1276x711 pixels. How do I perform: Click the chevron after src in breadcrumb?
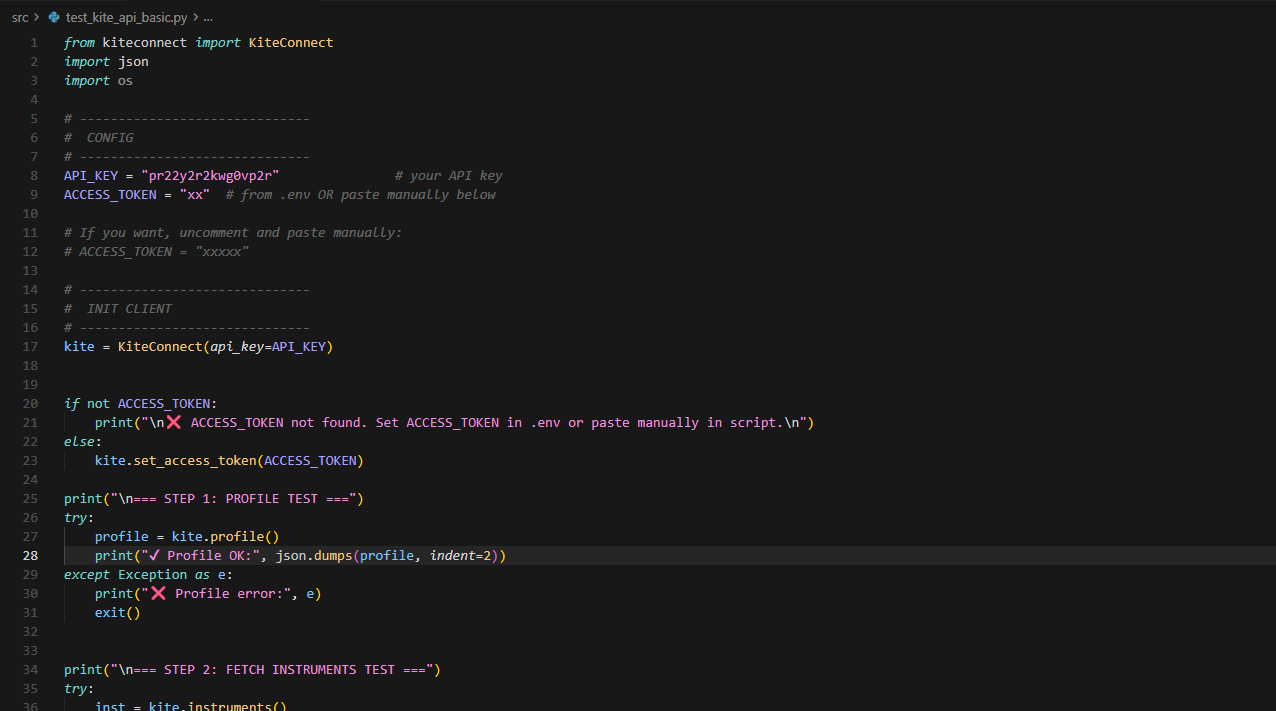point(37,18)
